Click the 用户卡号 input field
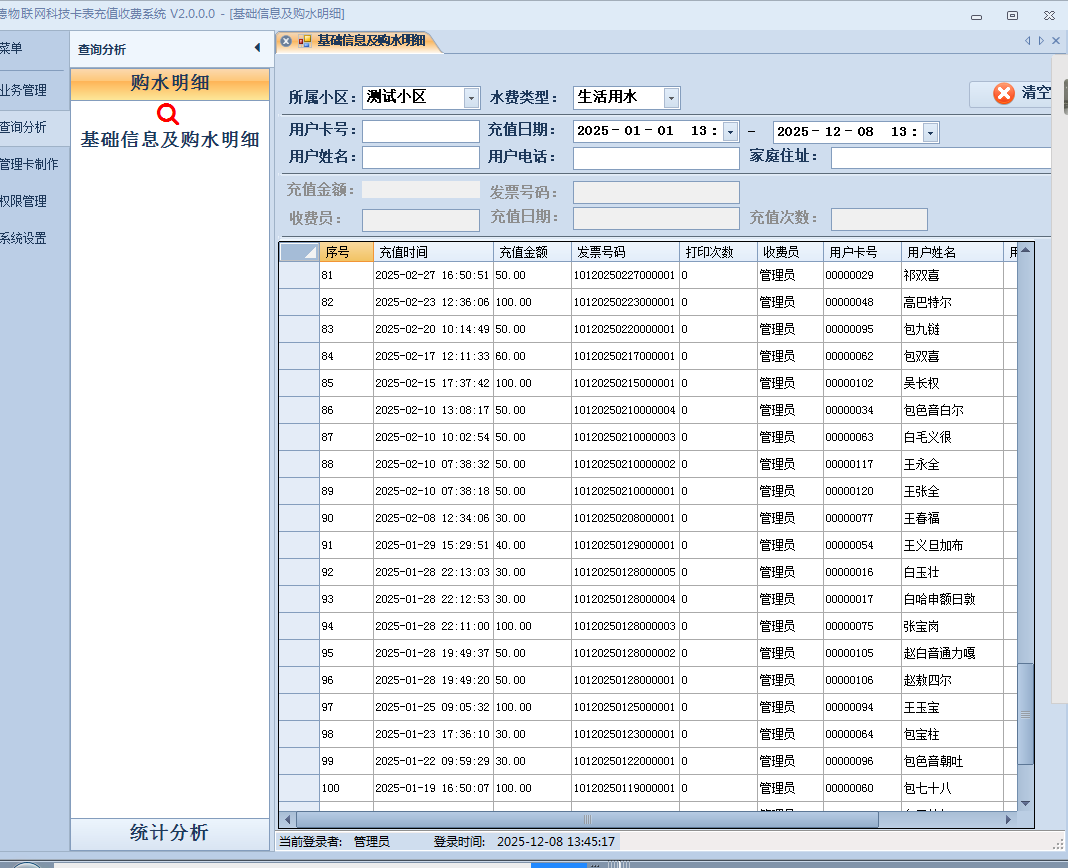Image resolution: width=1068 pixels, height=868 pixels. pos(420,132)
